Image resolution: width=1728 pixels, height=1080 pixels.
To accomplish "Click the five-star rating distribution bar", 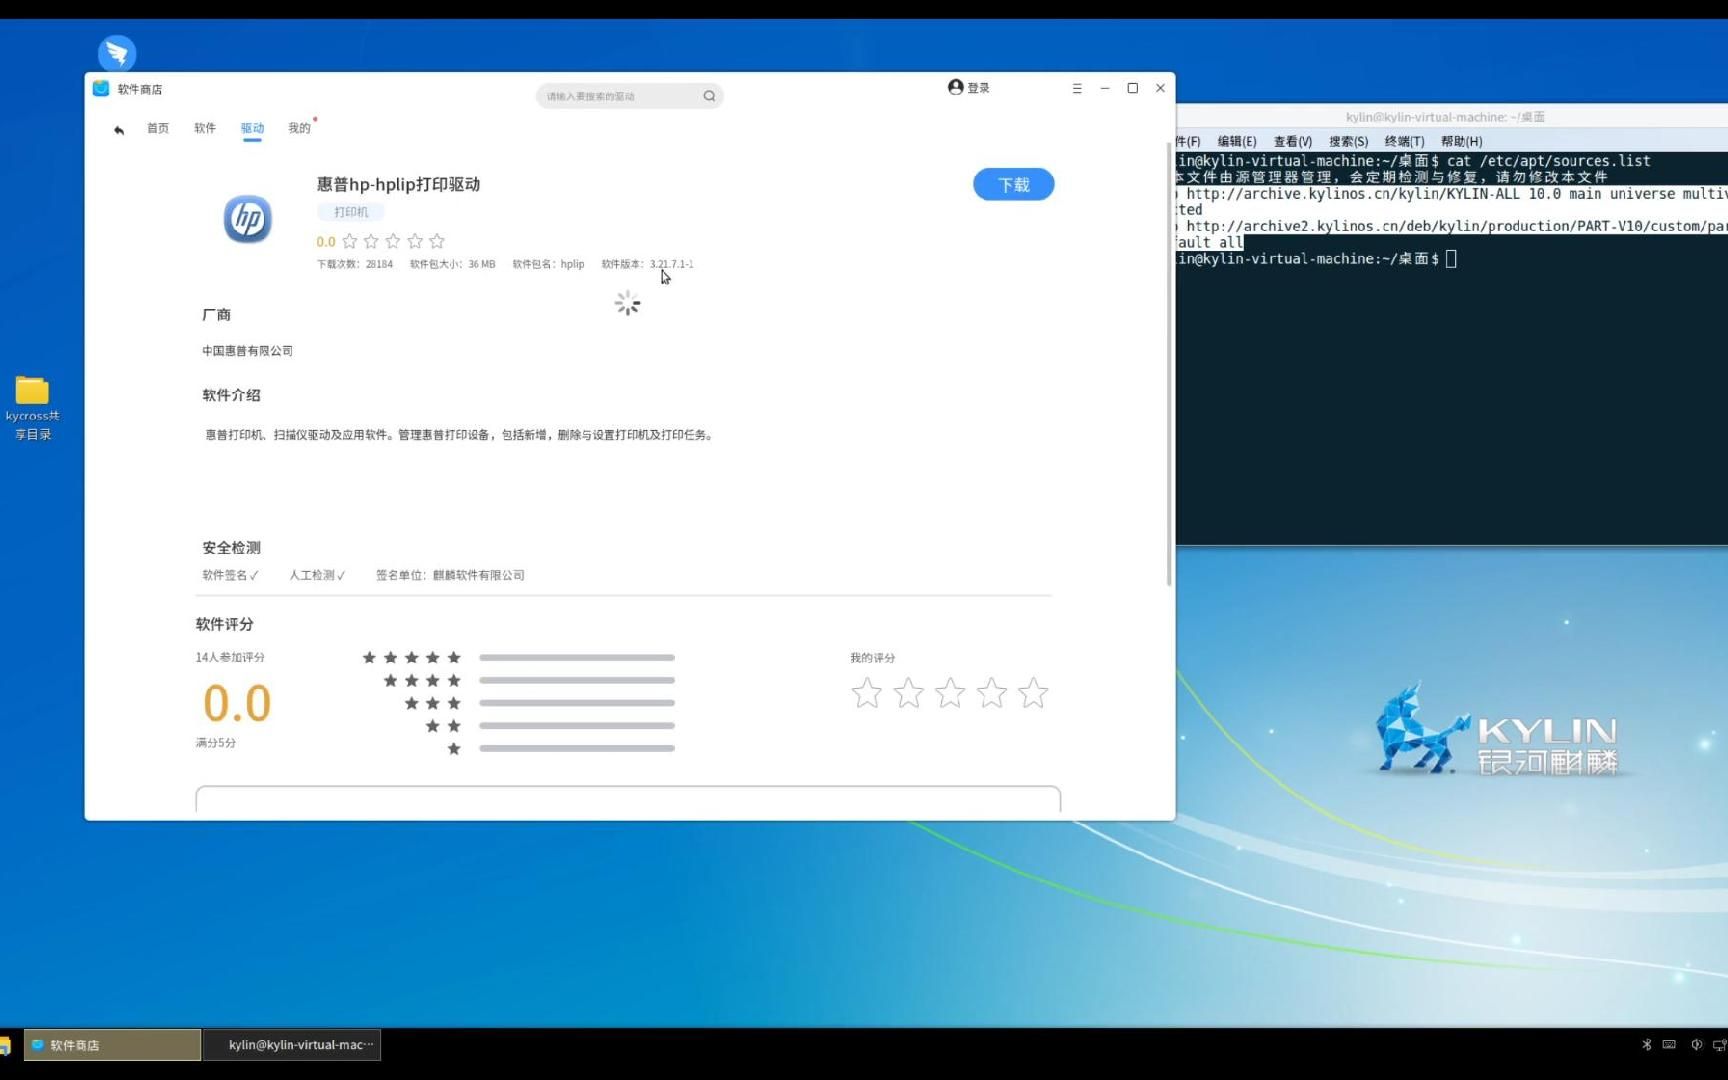I will (x=577, y=658).
